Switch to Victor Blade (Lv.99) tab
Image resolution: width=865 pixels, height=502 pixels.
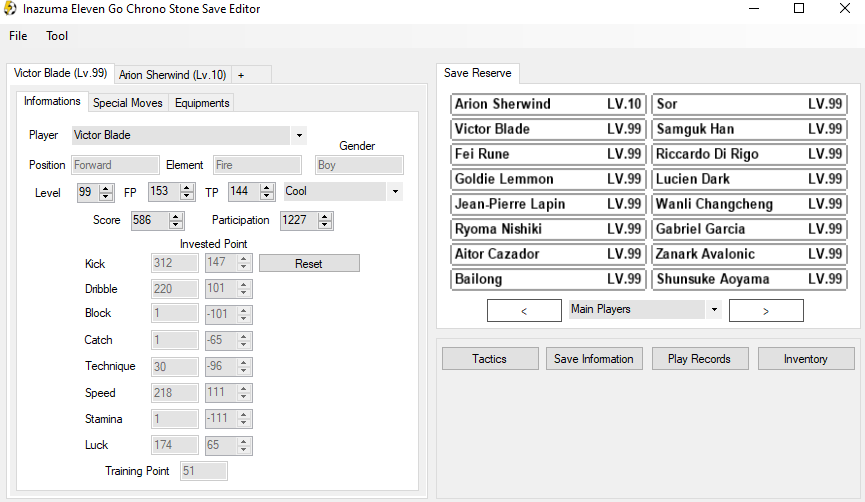[x=61, y=73]
